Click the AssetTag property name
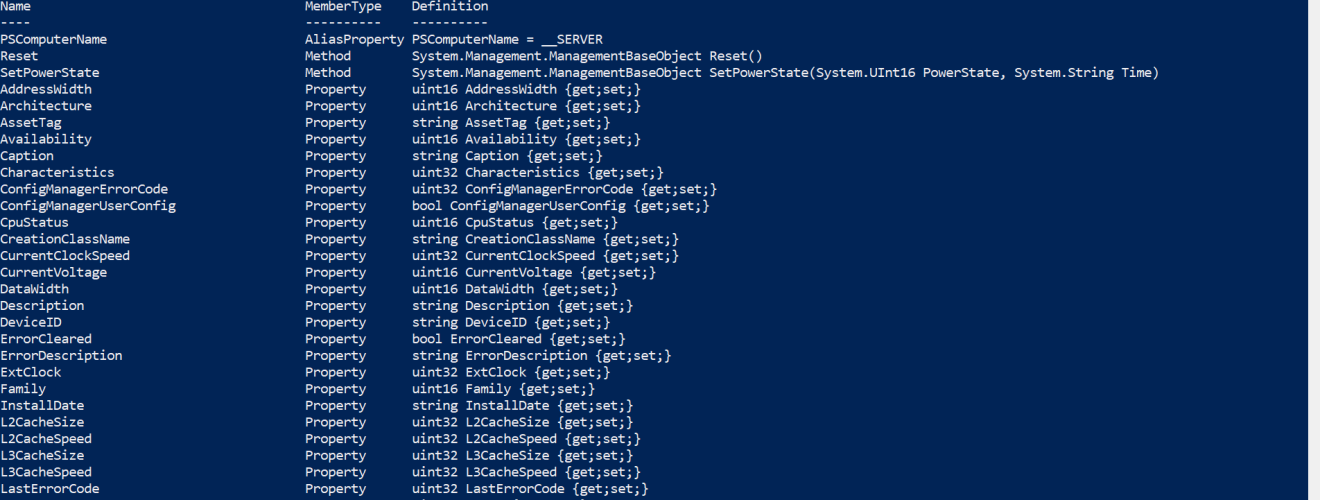Screen dimensions: 1320x500 [x=31, y=123]
